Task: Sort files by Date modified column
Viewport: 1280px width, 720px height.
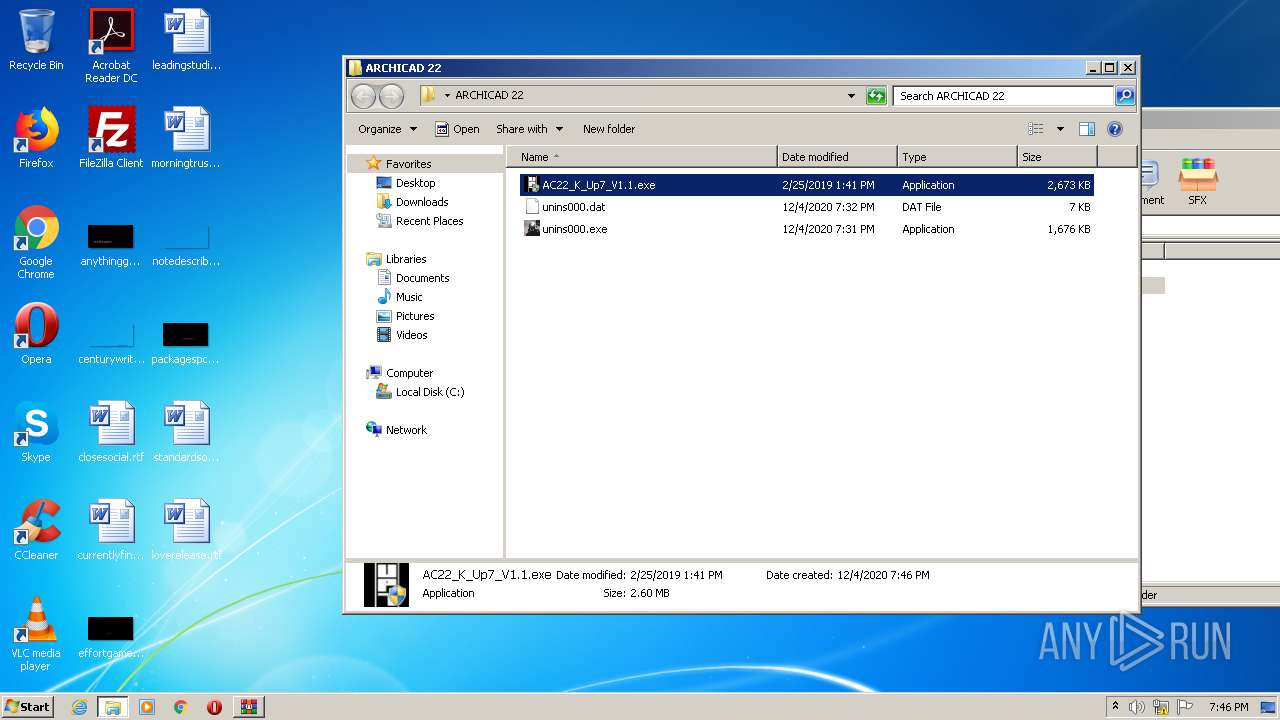Action: 837,157
